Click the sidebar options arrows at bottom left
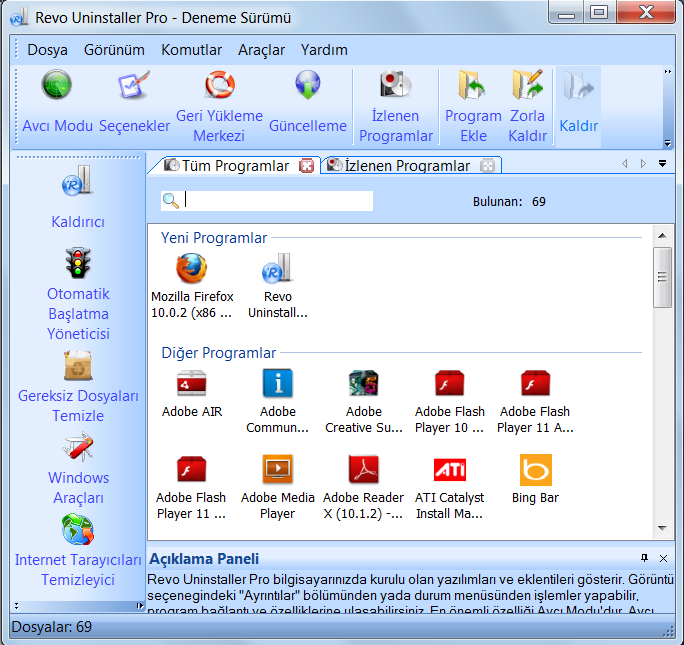The width and height of the screenshot is (684, 645). click(17, 606)
